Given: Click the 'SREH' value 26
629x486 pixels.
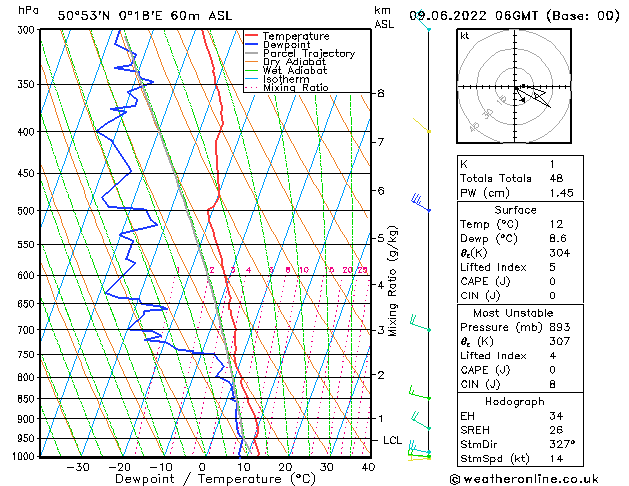Looking at the screenshot, I should pos(556,430).
